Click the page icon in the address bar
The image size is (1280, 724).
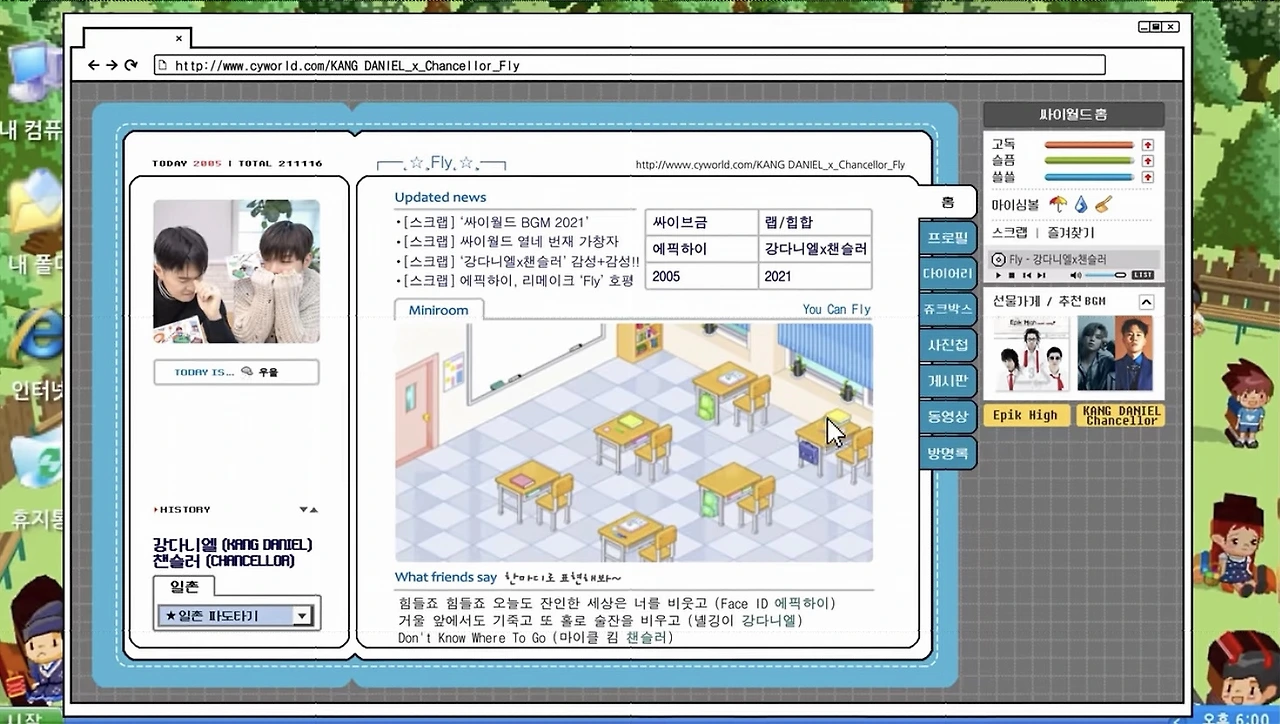pyautogui.click(x=162, y=66)
